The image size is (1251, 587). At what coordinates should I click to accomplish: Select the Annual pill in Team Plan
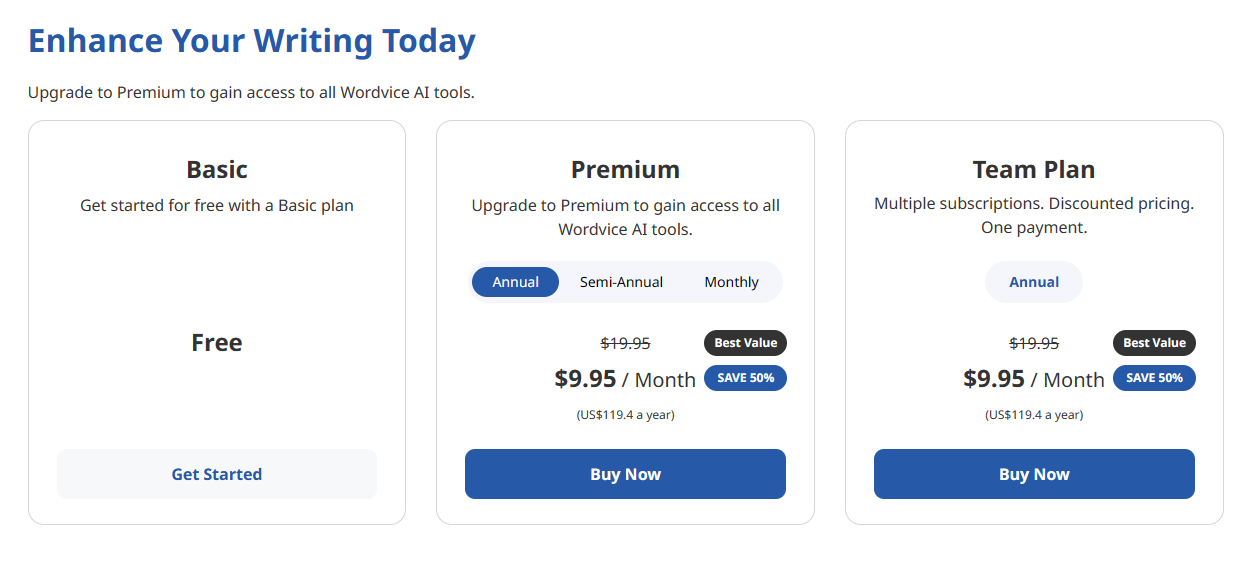(x=1034, y=282)
